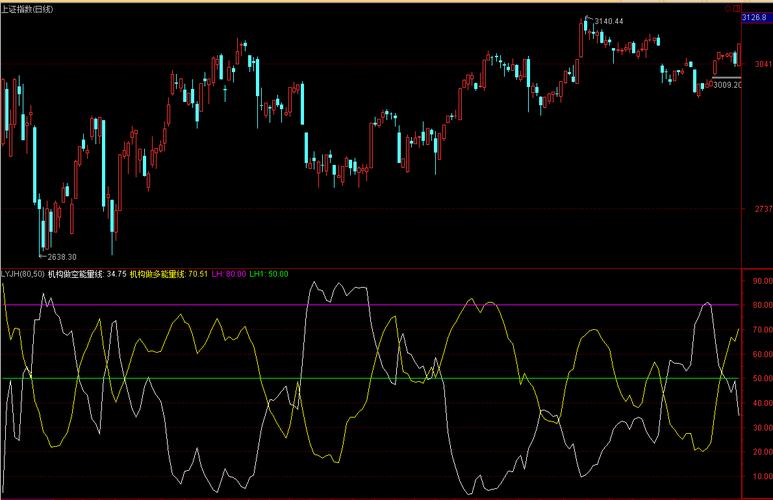Click the '60.00' indicator axis value
Screen dimensions: 773x500
point(762,354)
